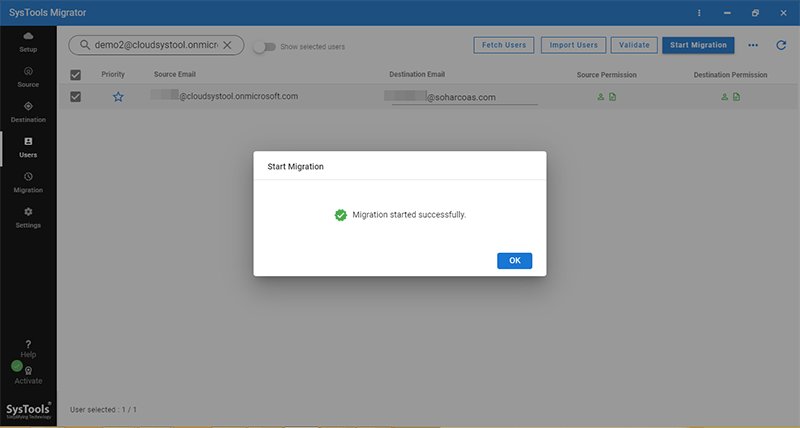Open the Migration sidebar section
The image size is (800, 428).
(x=28, y=183)
